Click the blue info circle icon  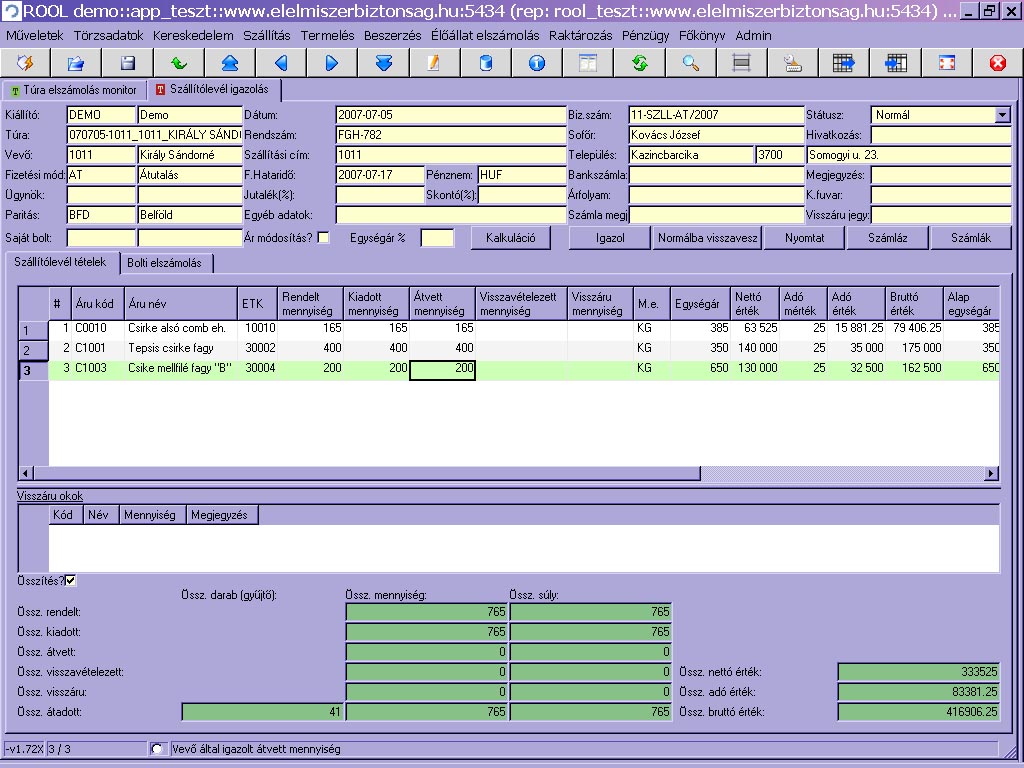click(x=537, y=63)
